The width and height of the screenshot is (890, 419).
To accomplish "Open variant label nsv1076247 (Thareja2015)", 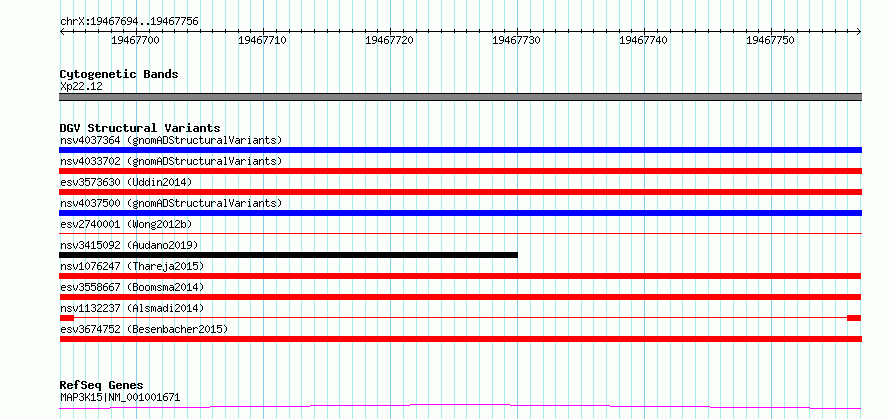I will tap(132, 266).
